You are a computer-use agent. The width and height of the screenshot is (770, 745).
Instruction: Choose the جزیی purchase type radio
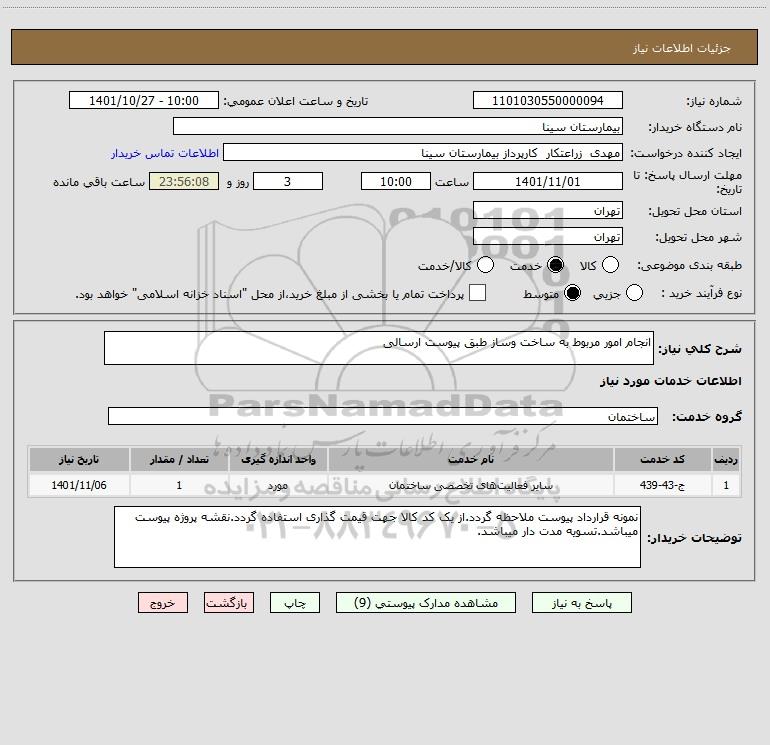pos(634,293)
